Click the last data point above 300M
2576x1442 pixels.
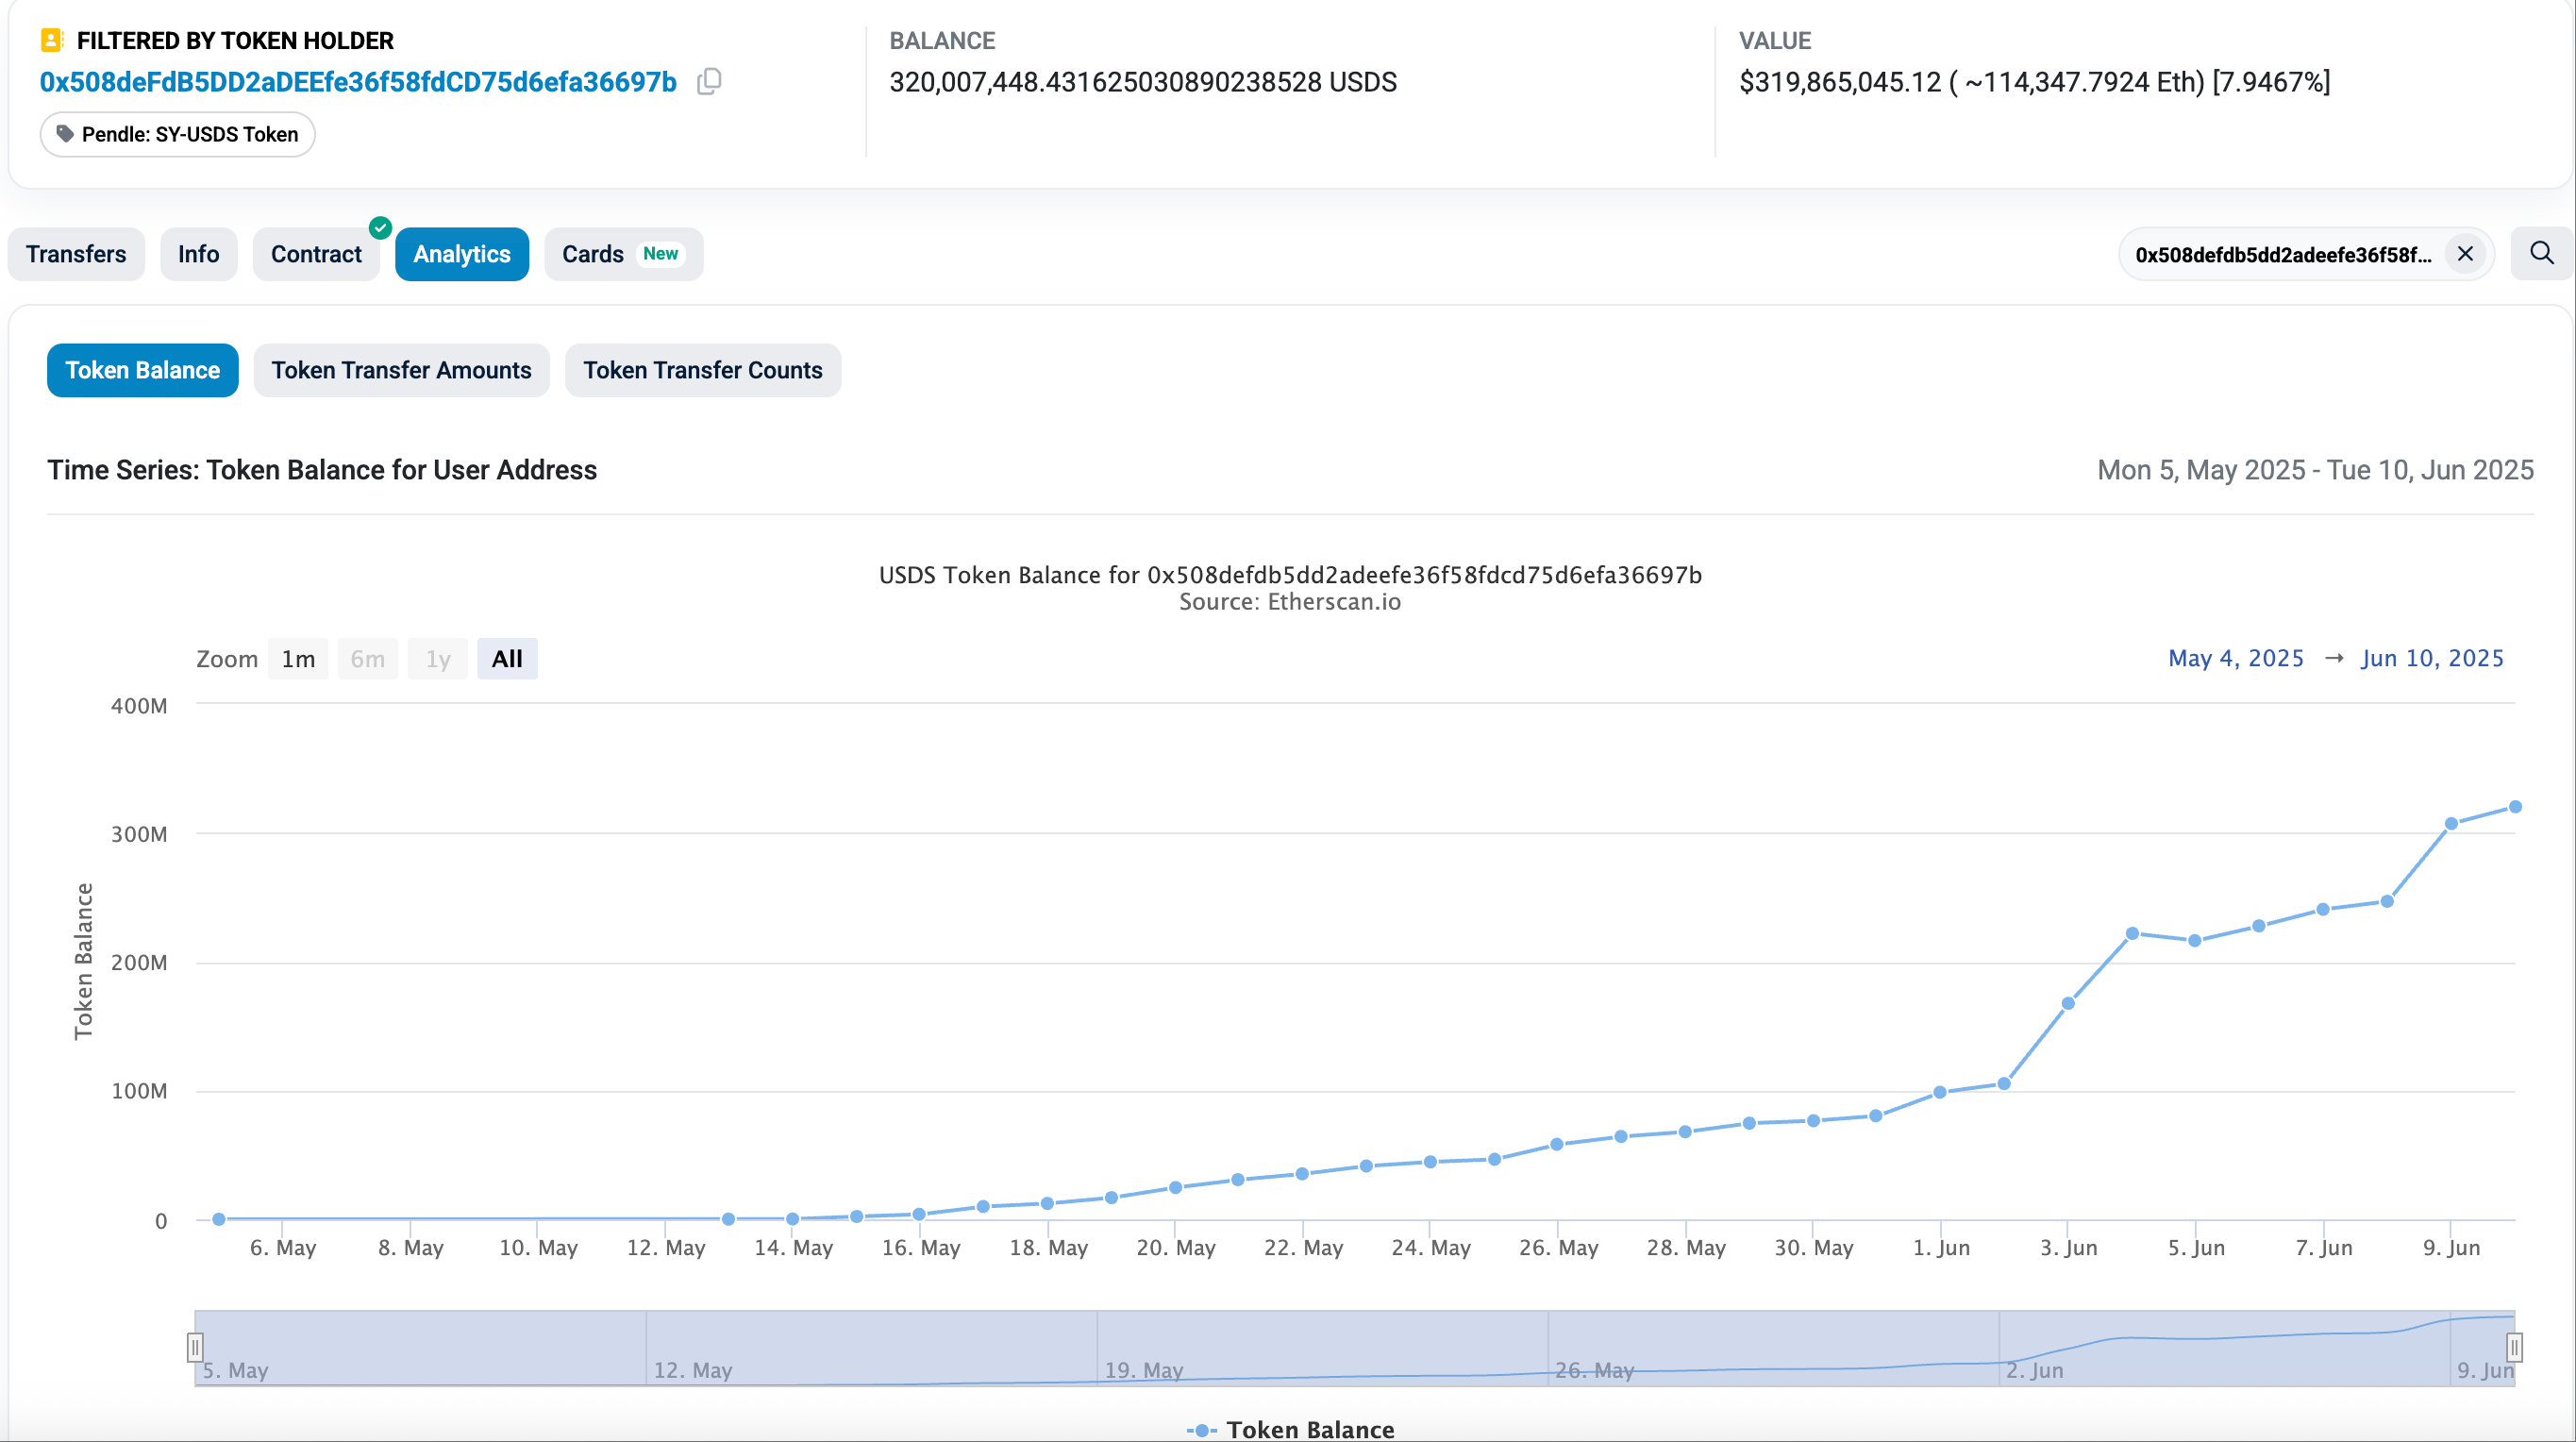2515,806
